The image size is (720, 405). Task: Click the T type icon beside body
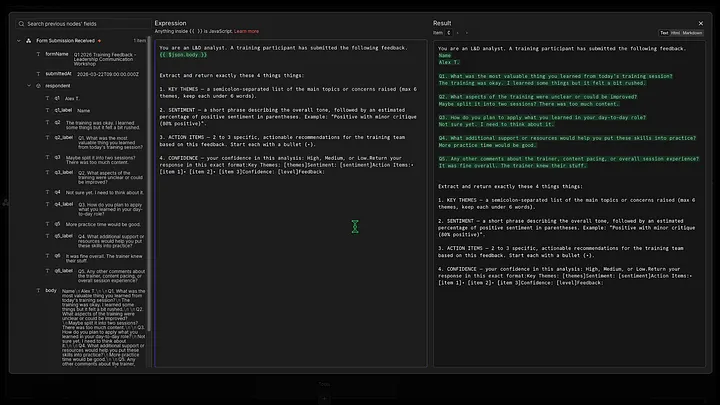point(38,290)
